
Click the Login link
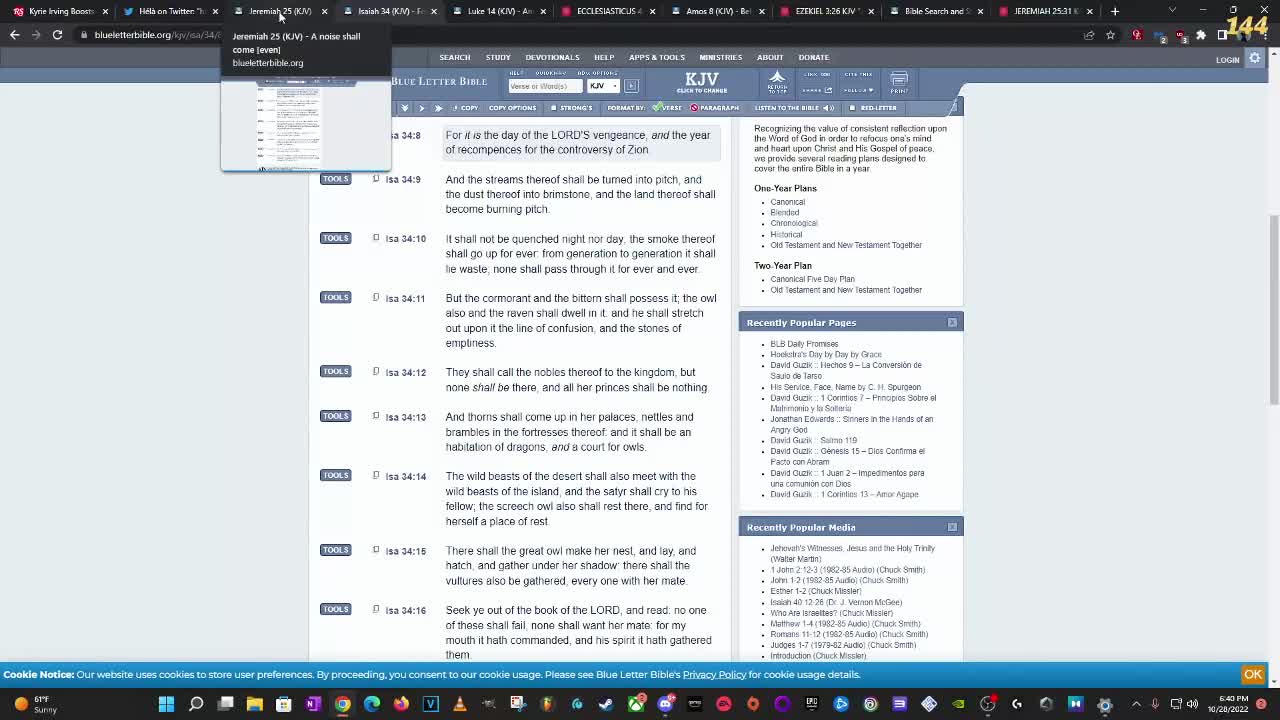(x=1227, y=60)
